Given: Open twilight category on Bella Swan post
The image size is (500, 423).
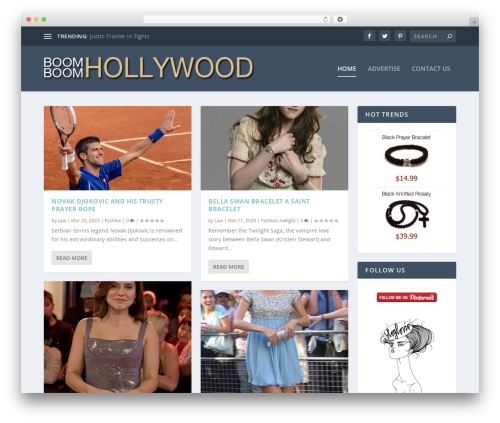Looking at the screenshot, I should coord(288,221).
